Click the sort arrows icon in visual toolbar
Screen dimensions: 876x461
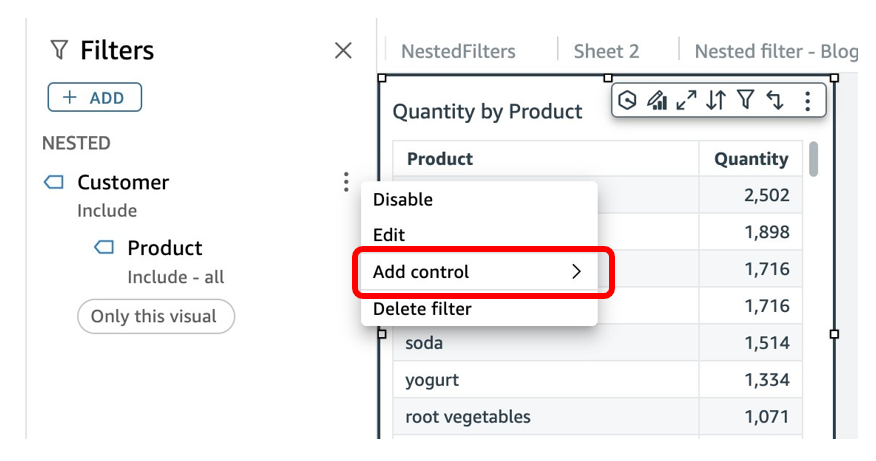coord(716,100)
